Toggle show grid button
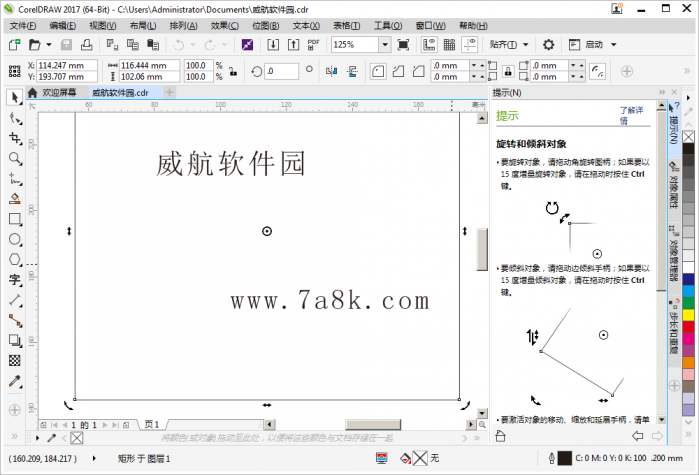The height and width of the screenshot is (475, 699). pyautogui.click(x=449, y=45)
